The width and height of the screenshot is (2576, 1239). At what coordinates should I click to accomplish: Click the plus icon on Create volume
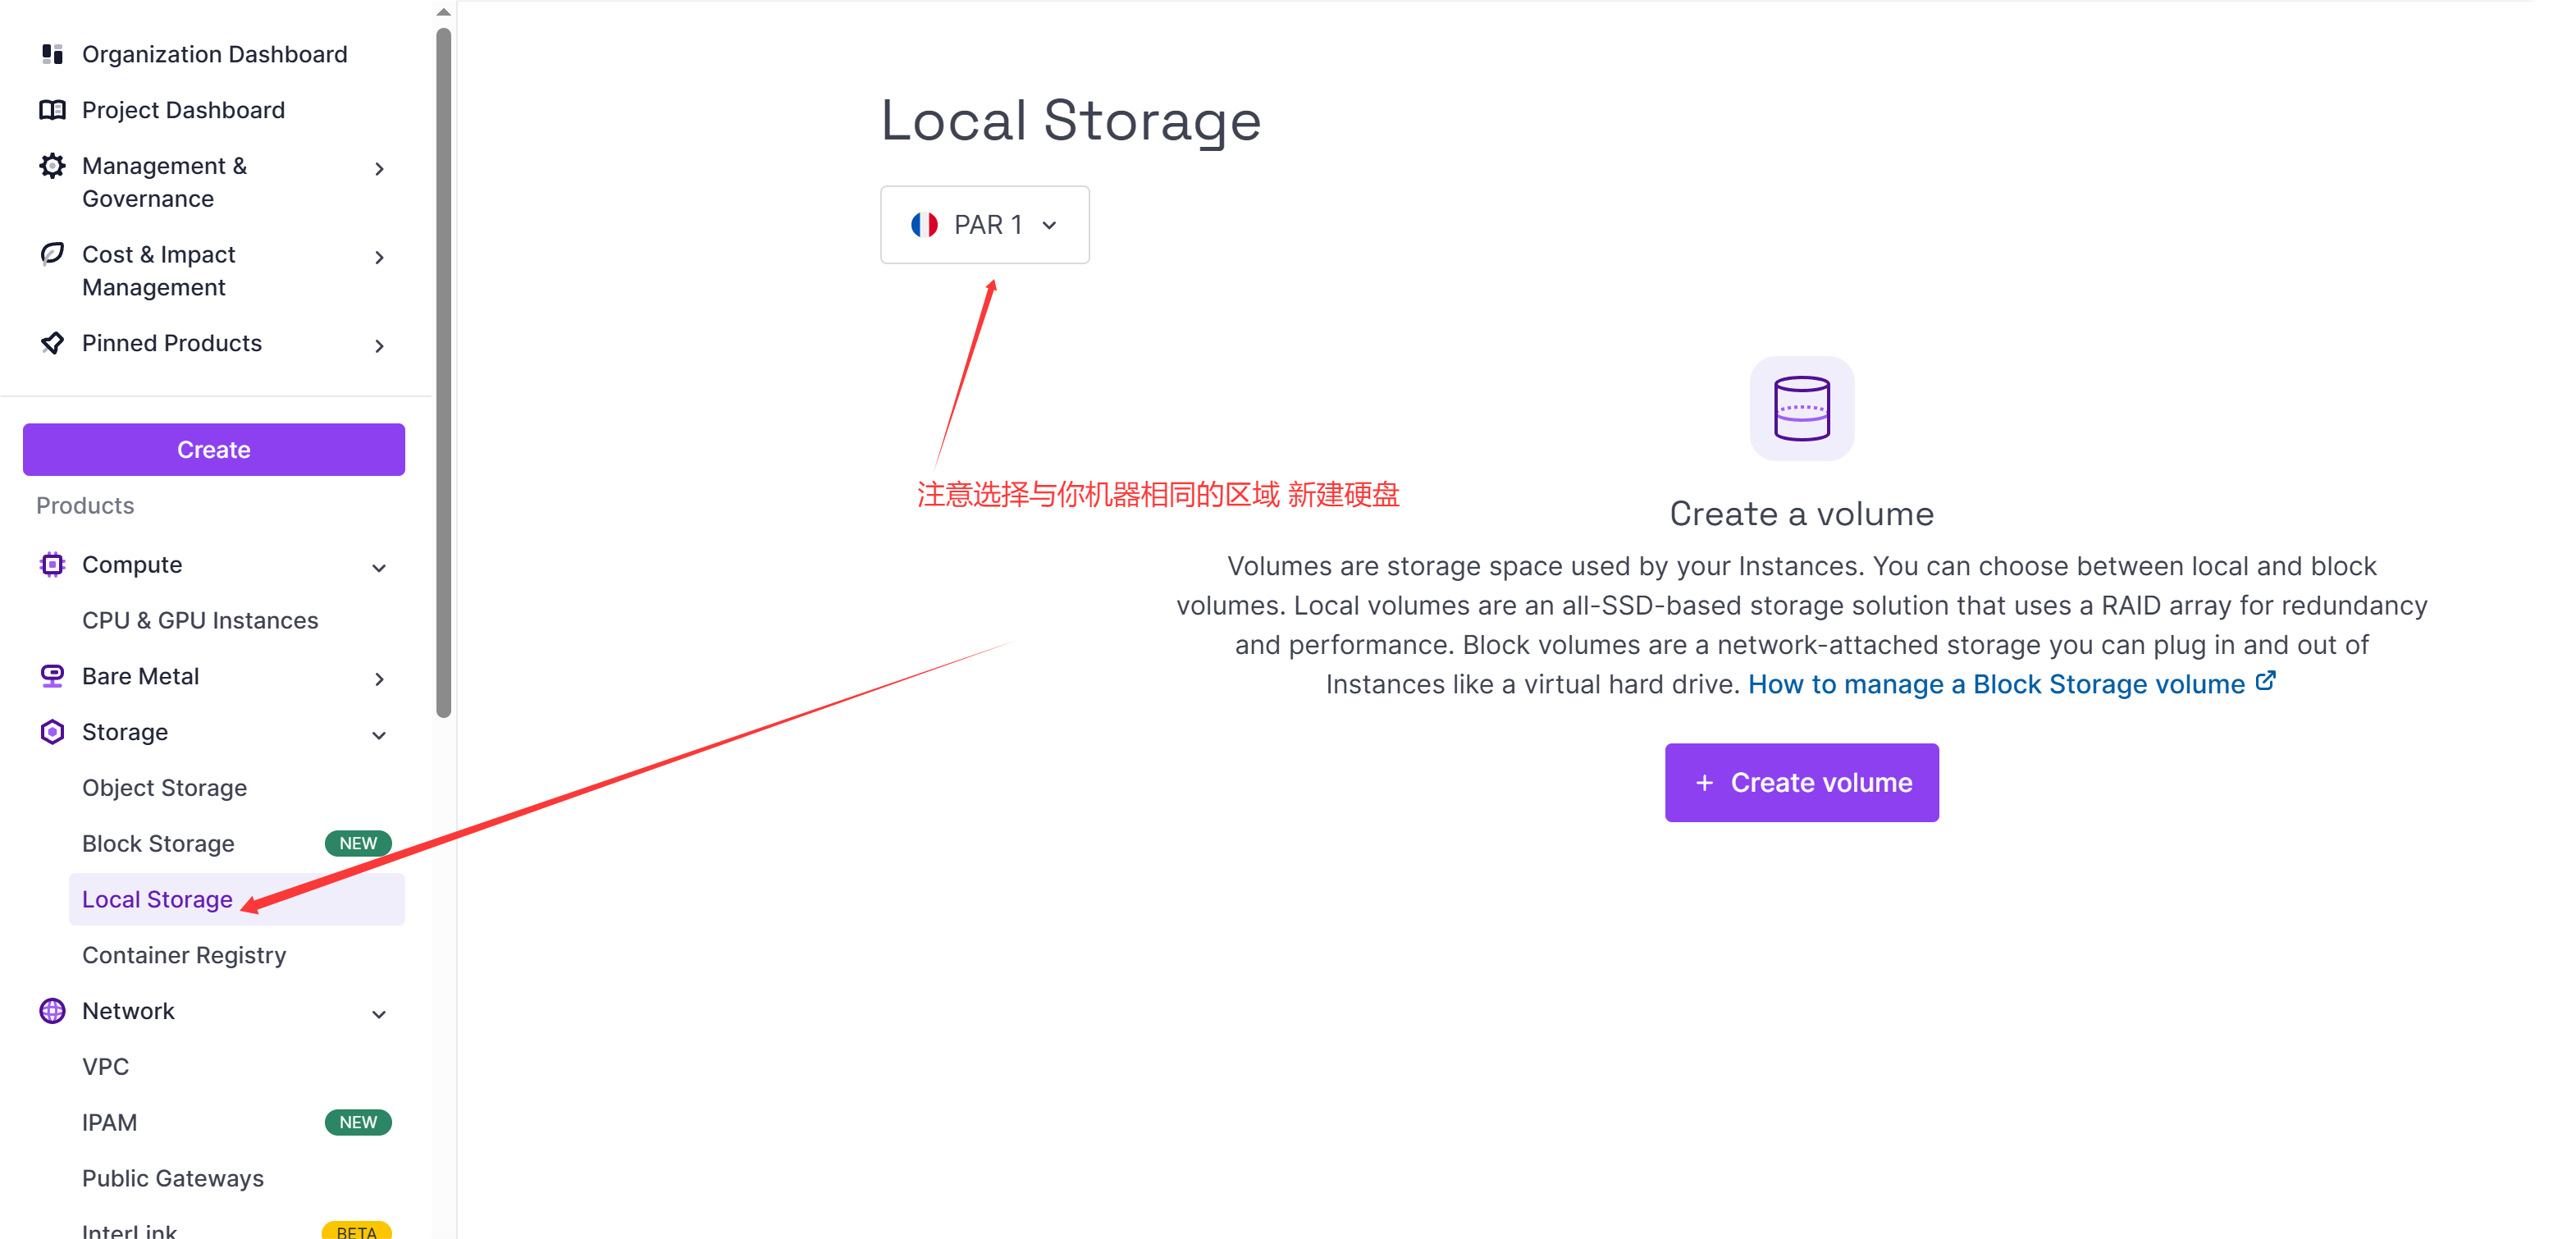point(1704,783)
